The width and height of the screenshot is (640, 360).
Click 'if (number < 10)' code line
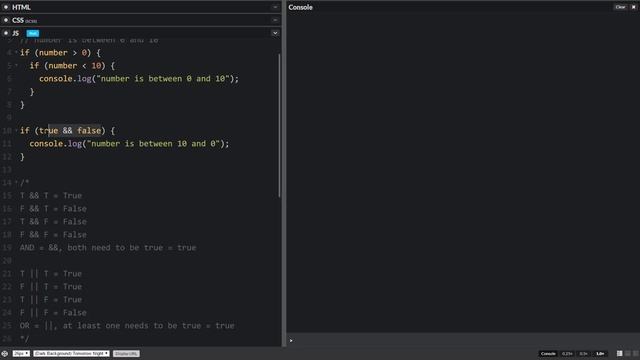[72, 66]
